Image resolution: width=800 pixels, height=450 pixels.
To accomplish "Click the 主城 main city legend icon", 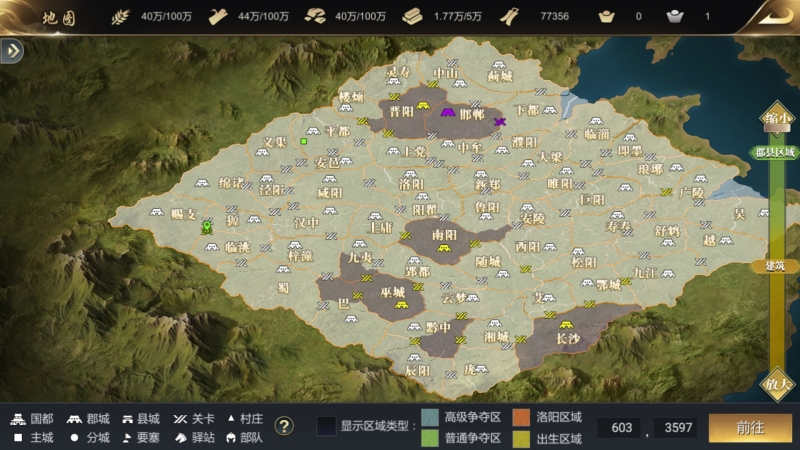I will (18, 438).
